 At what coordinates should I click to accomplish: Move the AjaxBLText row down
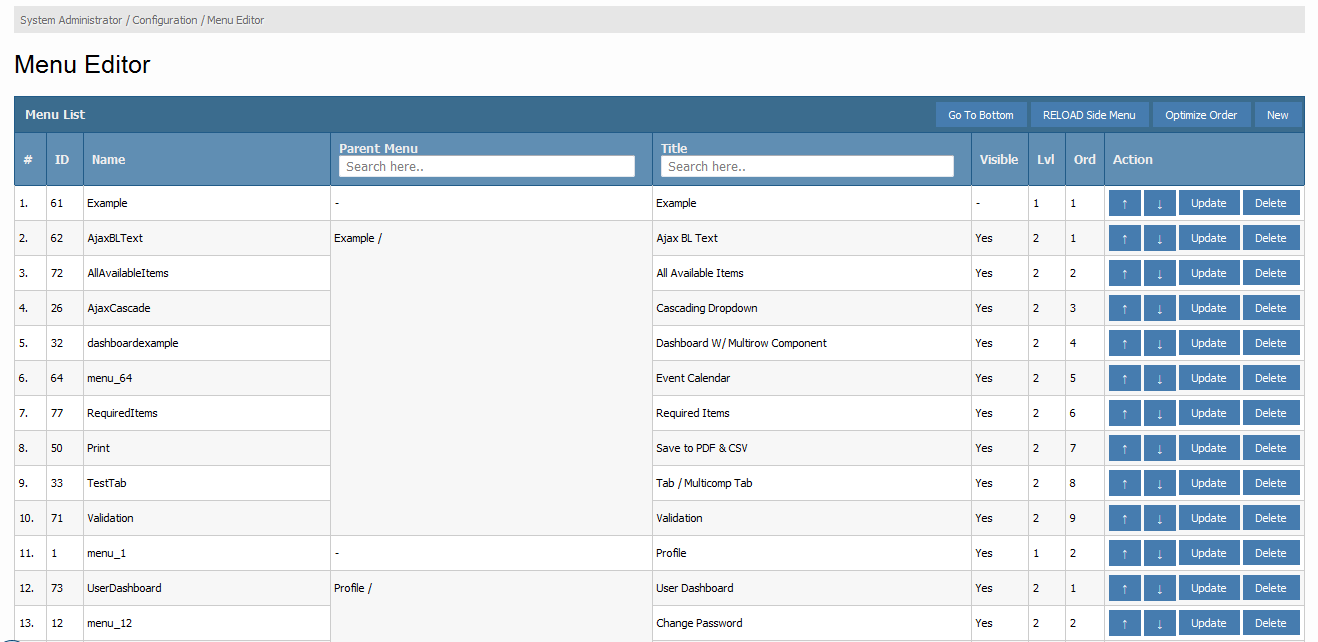pyautogui.click(x=1159, y=238)
